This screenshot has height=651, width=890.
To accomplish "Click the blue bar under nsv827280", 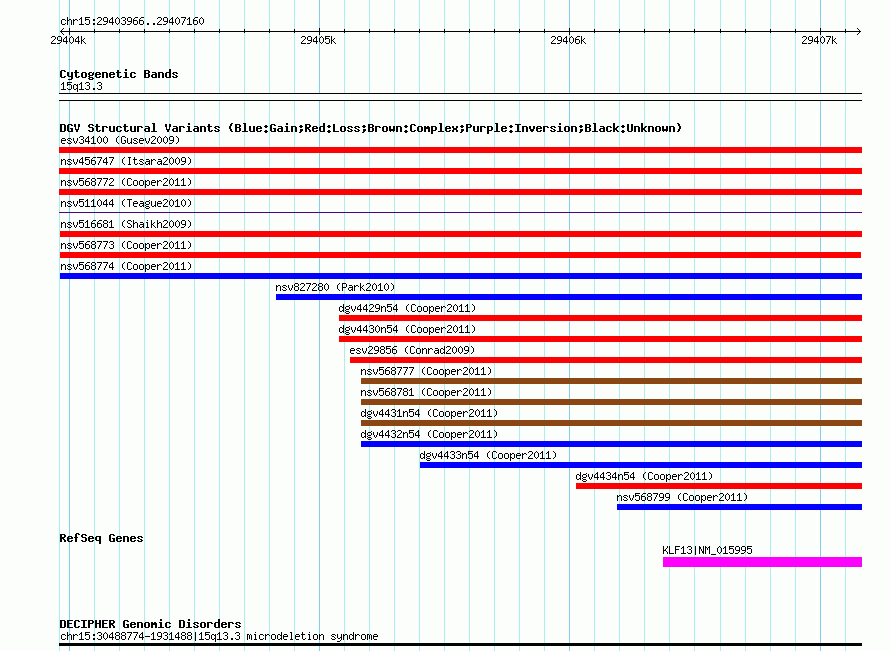I will pyautogui.click(x=569, y=297).
